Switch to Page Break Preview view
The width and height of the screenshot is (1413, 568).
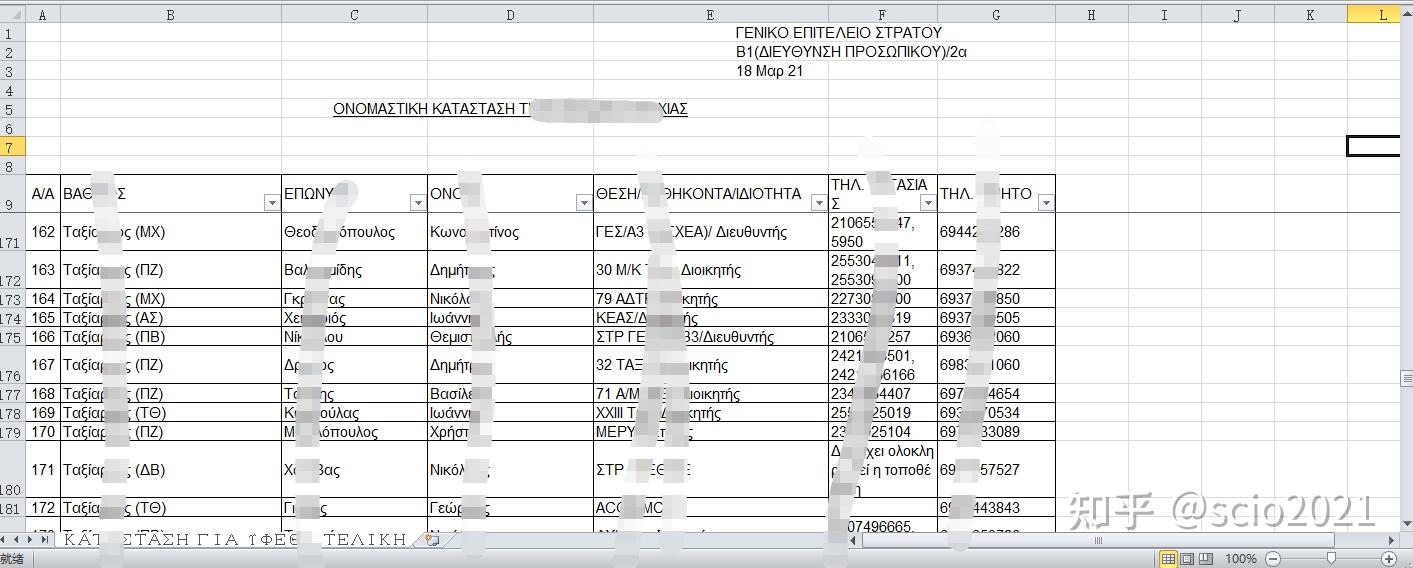click(x=1204, y=558)
